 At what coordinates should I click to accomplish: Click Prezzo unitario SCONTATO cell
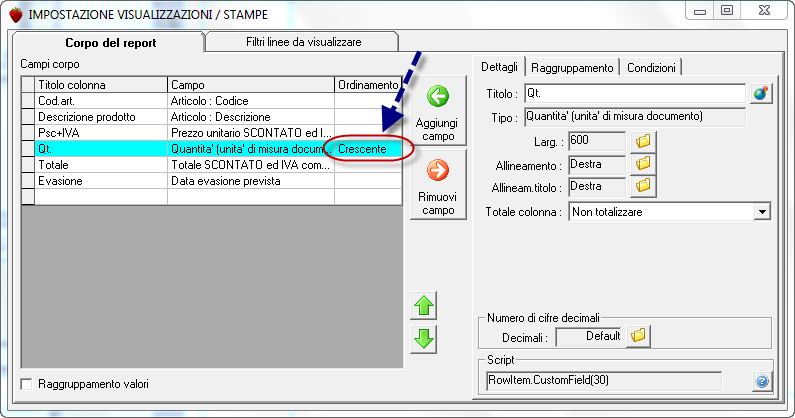(x=250, y=133)
